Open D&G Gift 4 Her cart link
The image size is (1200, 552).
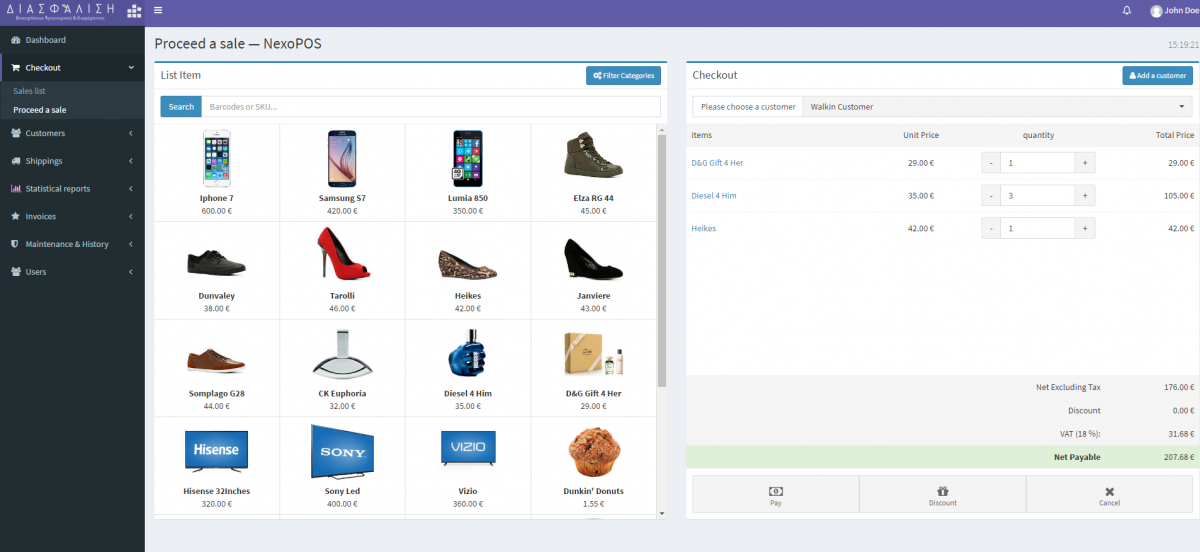[717, 163]
